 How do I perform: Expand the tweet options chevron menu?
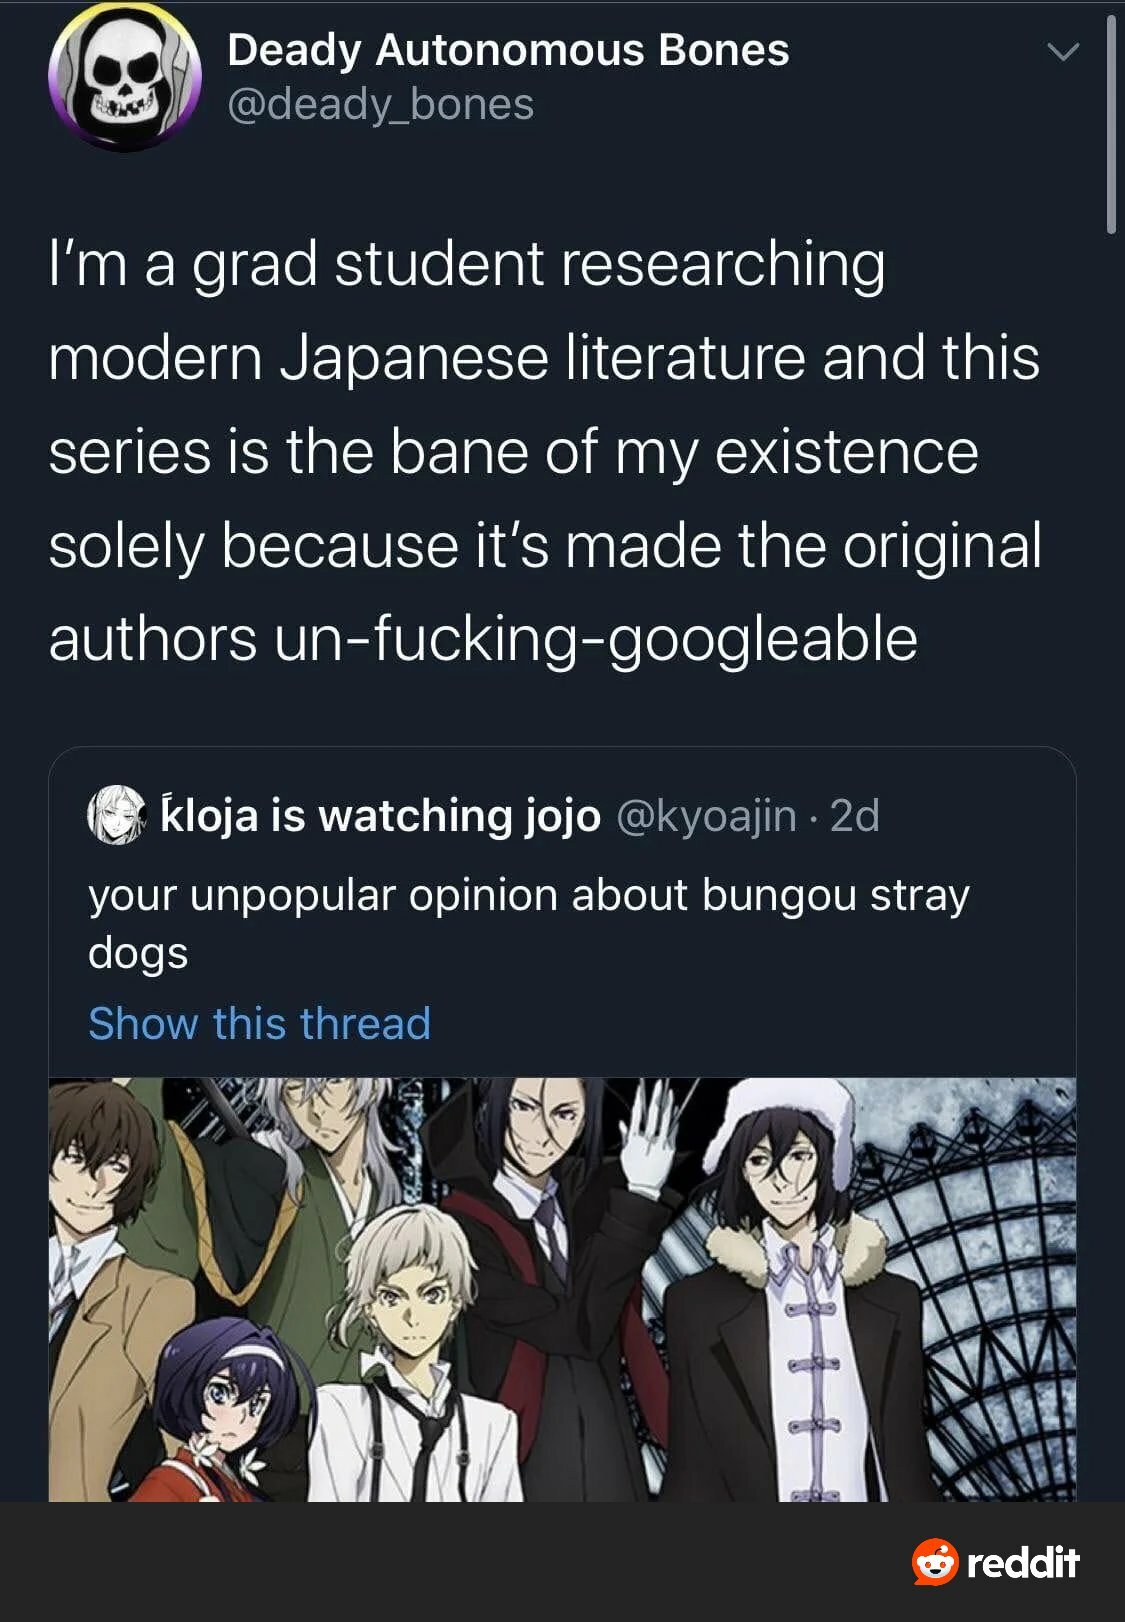[x=1062, y=52]
